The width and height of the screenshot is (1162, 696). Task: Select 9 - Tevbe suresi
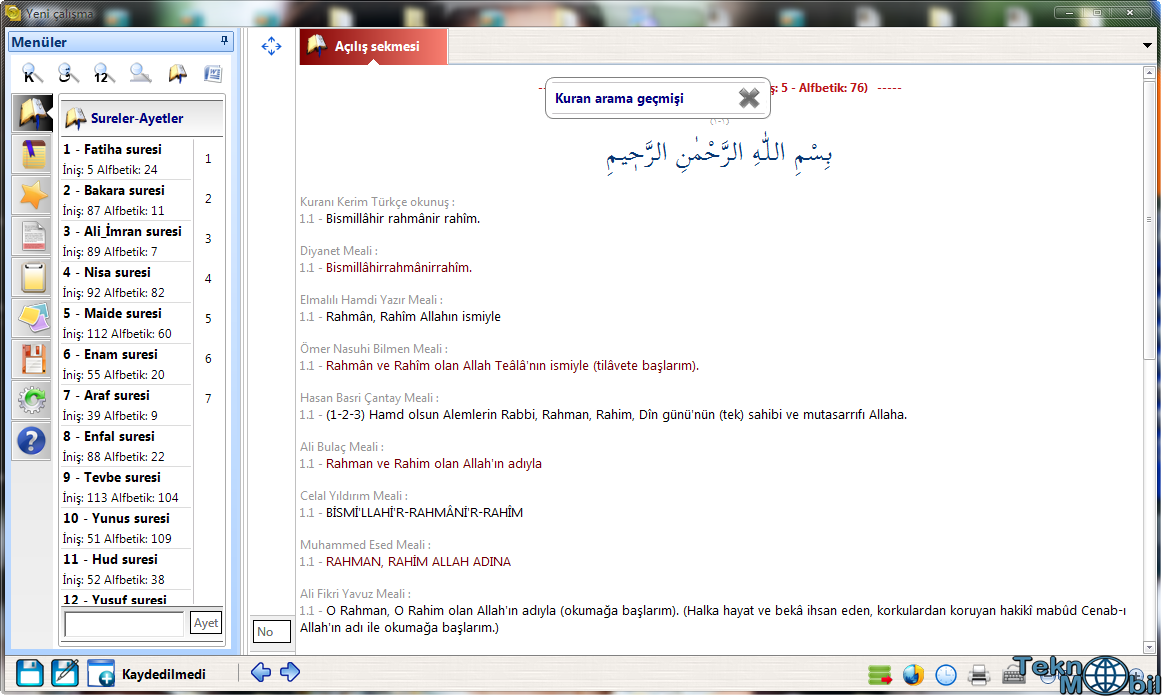click(x=126, y=487)
